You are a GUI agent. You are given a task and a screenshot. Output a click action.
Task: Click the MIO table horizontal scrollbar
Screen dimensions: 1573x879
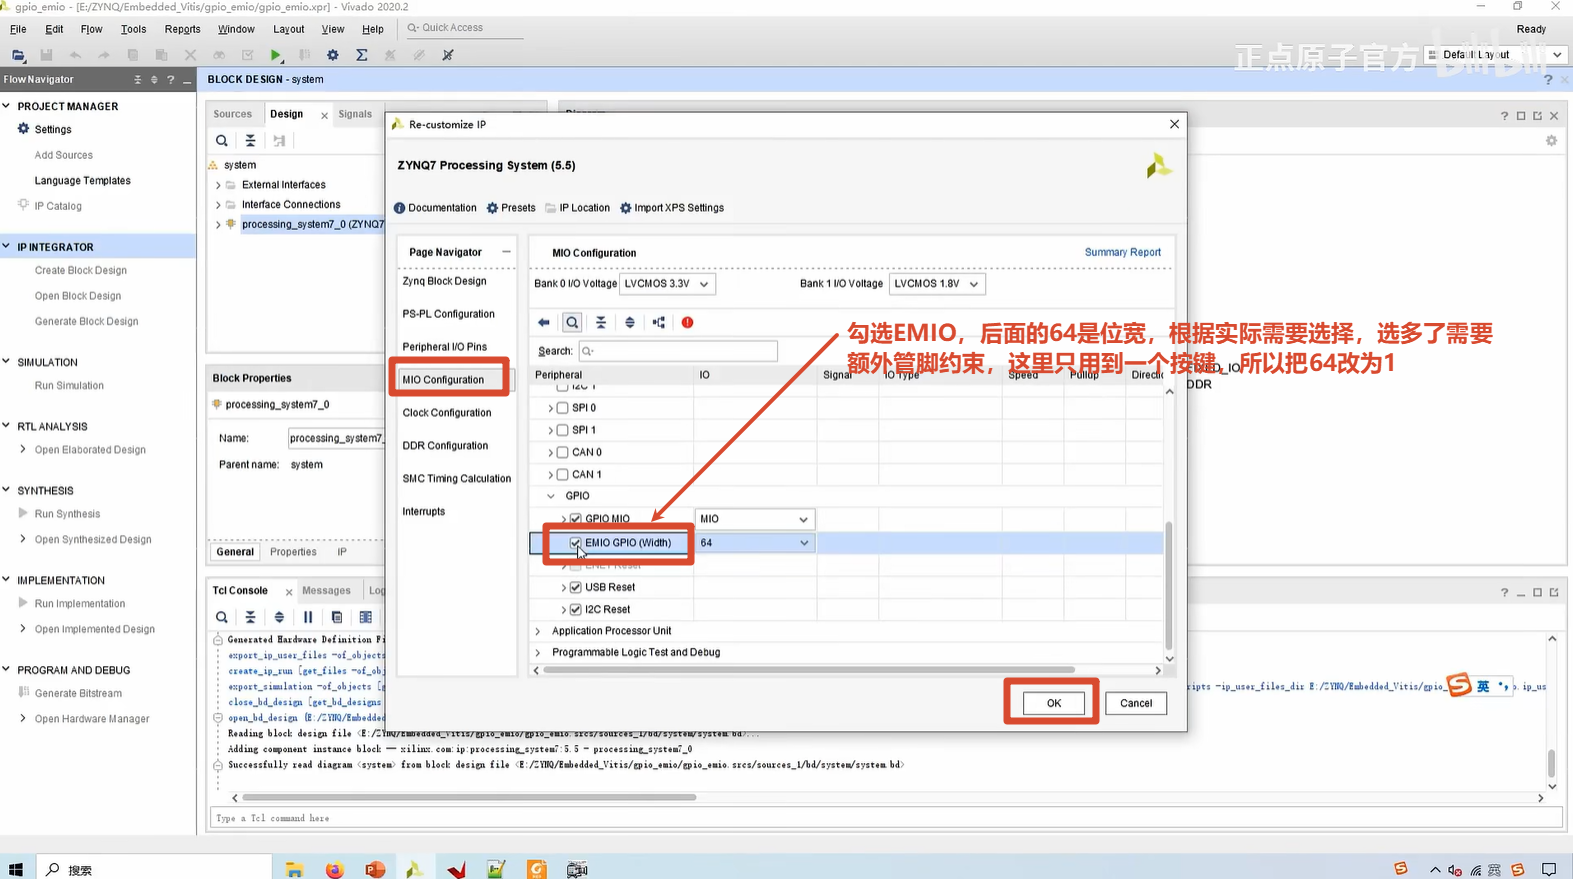point(809,670)
